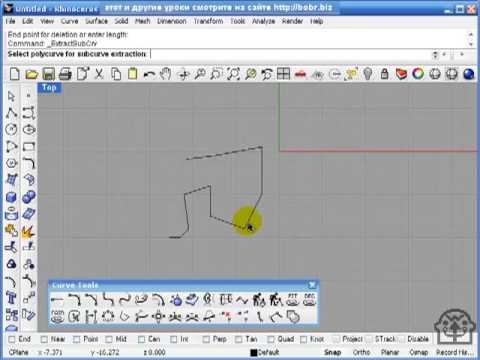The height and width of the screenshot is (360, 480).
Task: Click the Top viewport title label
Action: 49,88
